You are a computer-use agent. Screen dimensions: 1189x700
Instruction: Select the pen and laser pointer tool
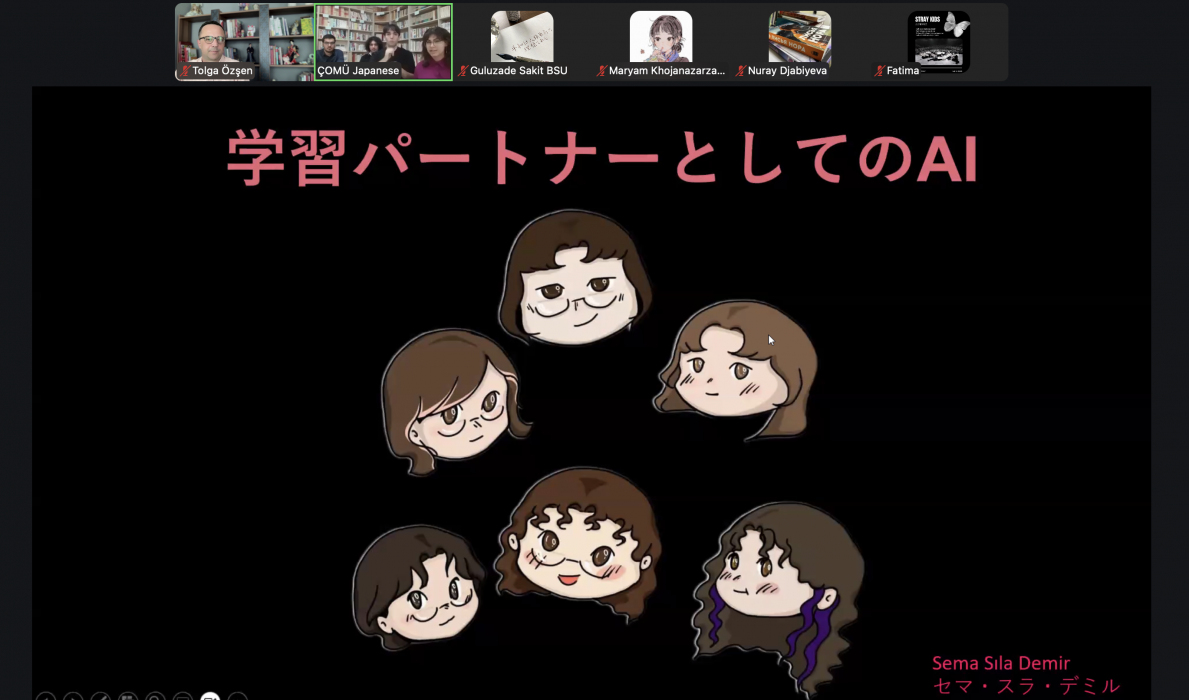tap(100, 697)
